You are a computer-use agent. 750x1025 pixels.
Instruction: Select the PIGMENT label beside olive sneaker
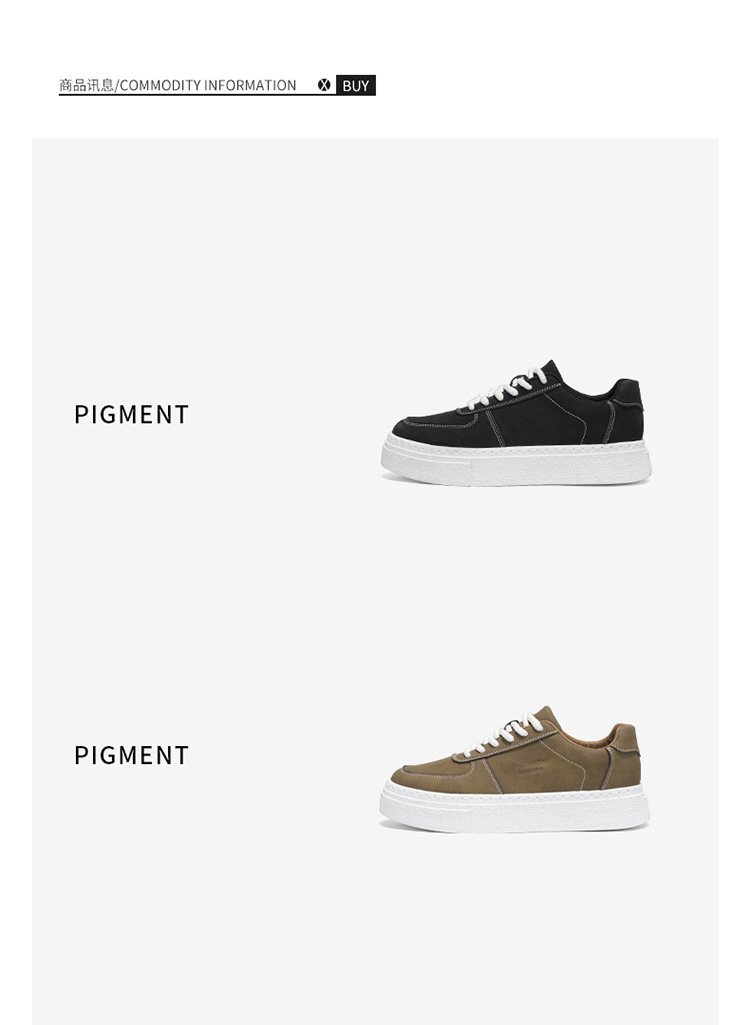131,755
